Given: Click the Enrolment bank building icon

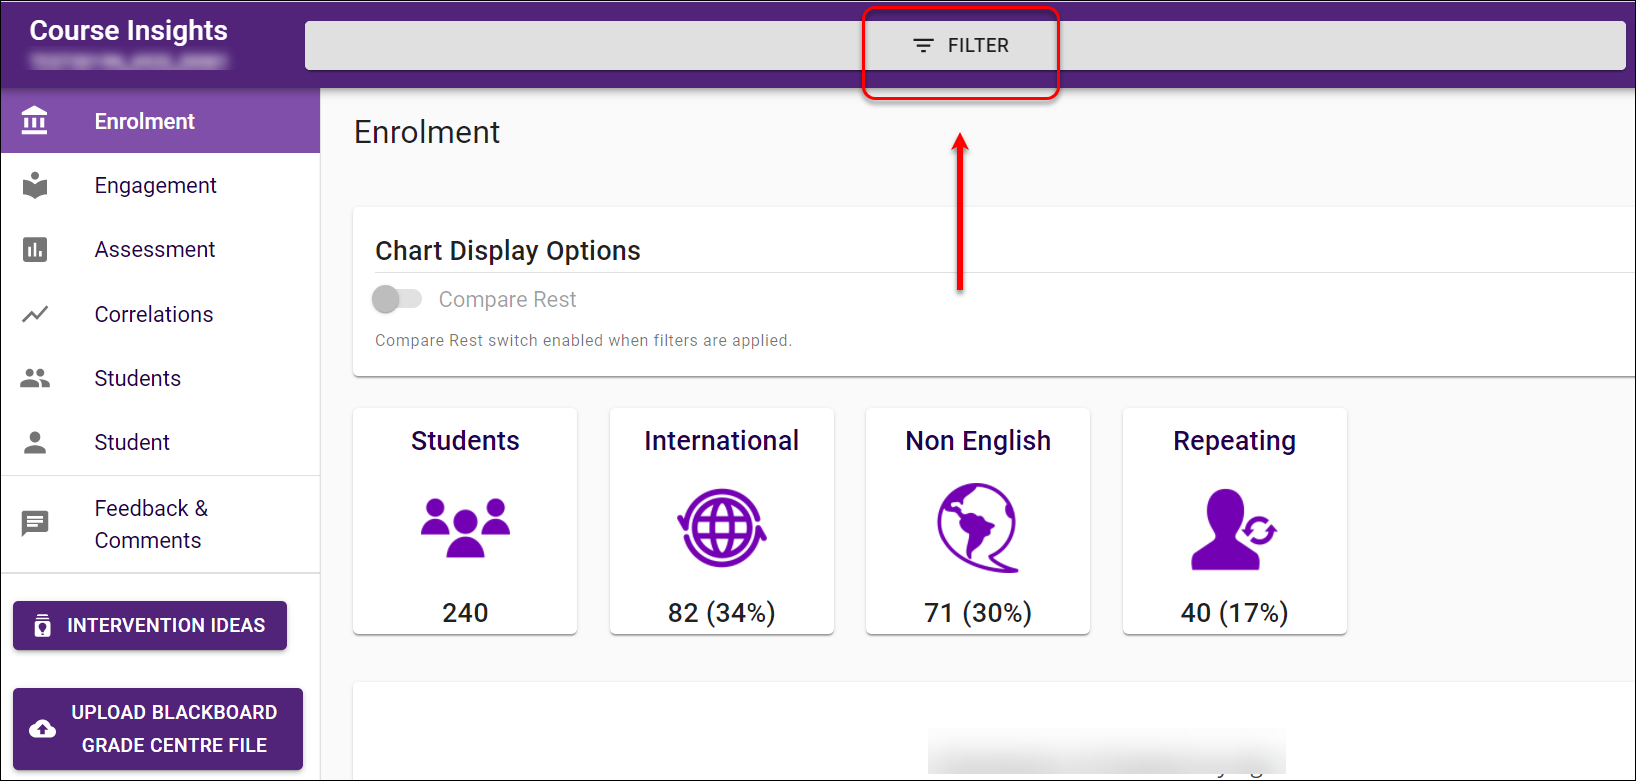Looking at the screenshot, I should (x=35, y=121).
